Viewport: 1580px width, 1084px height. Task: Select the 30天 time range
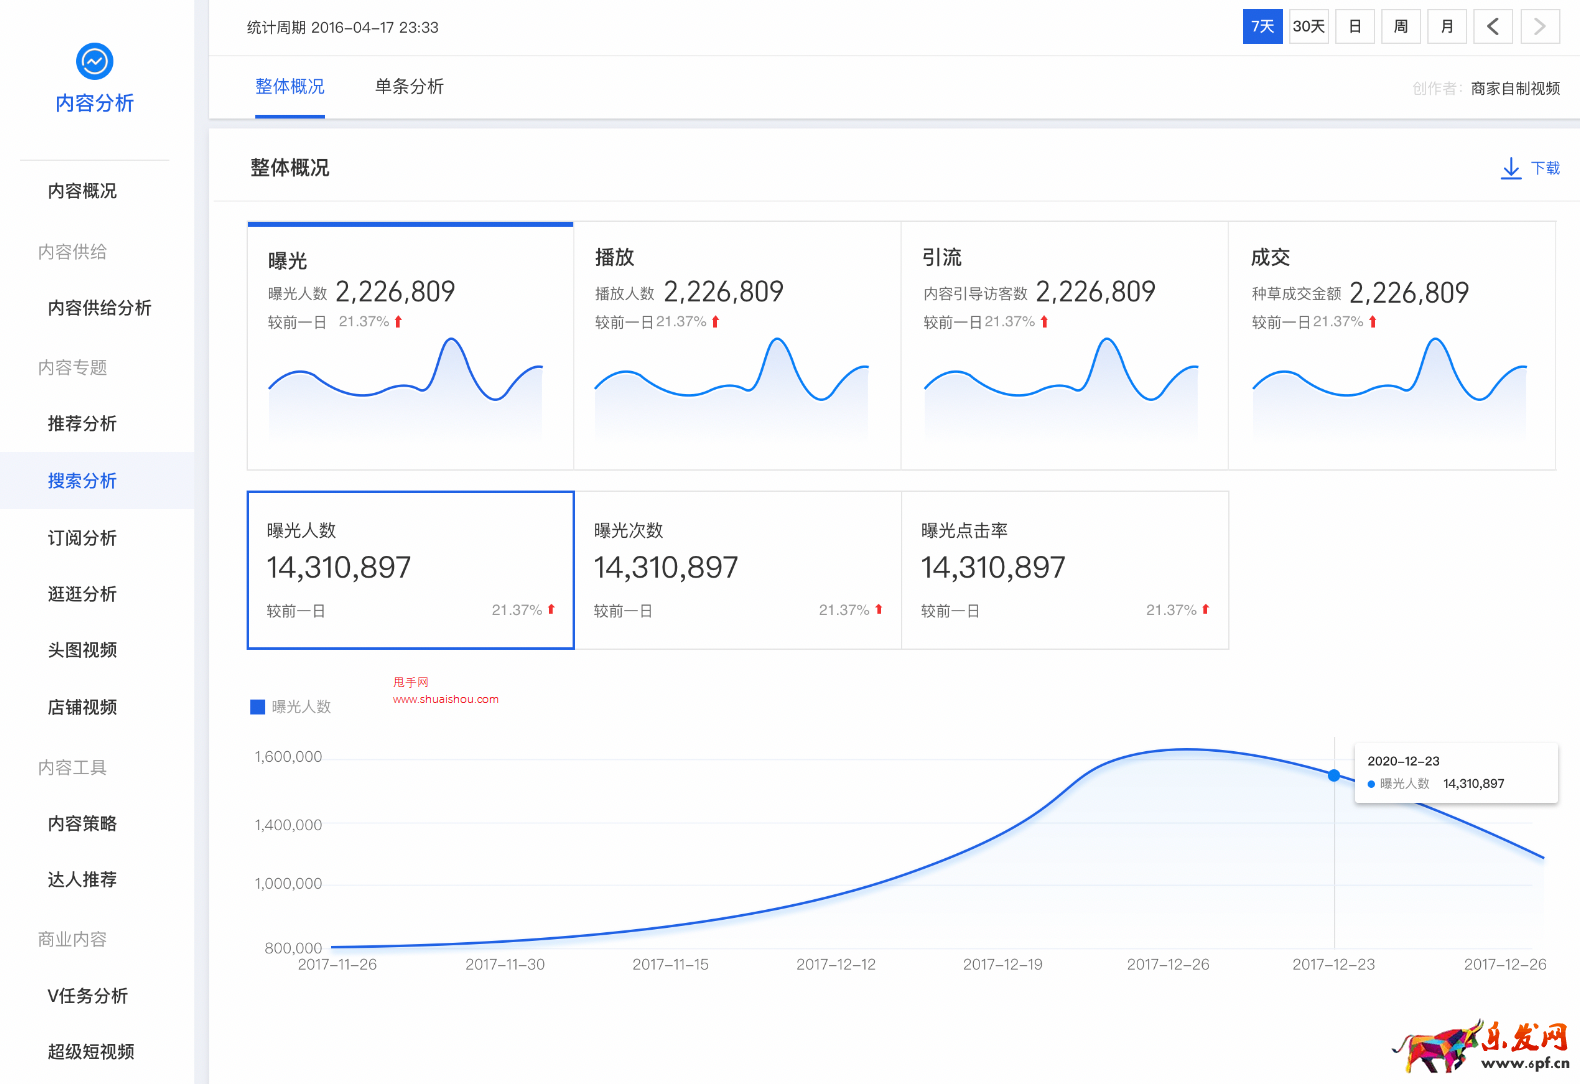1309,27
